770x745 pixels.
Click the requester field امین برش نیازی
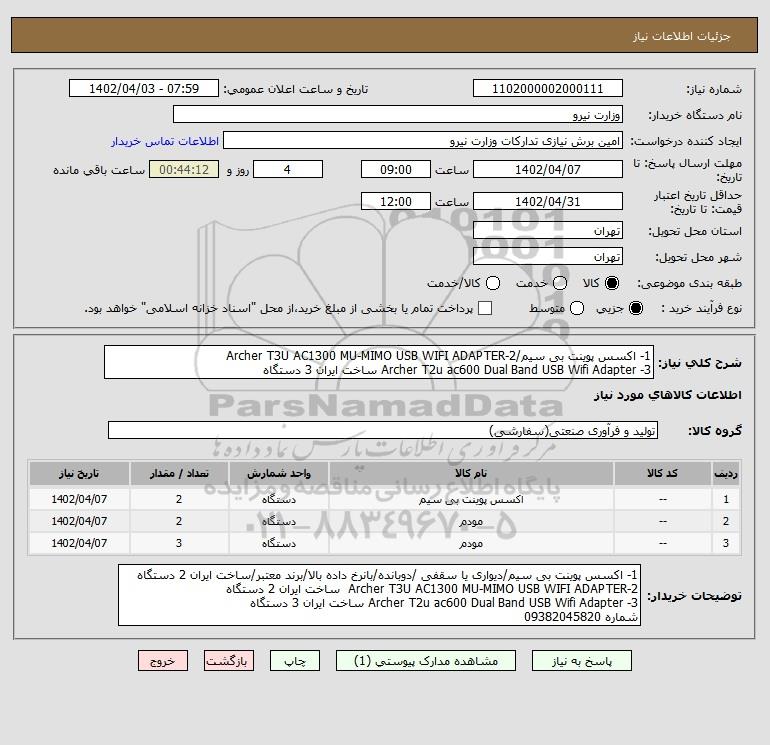click(423, 141)
